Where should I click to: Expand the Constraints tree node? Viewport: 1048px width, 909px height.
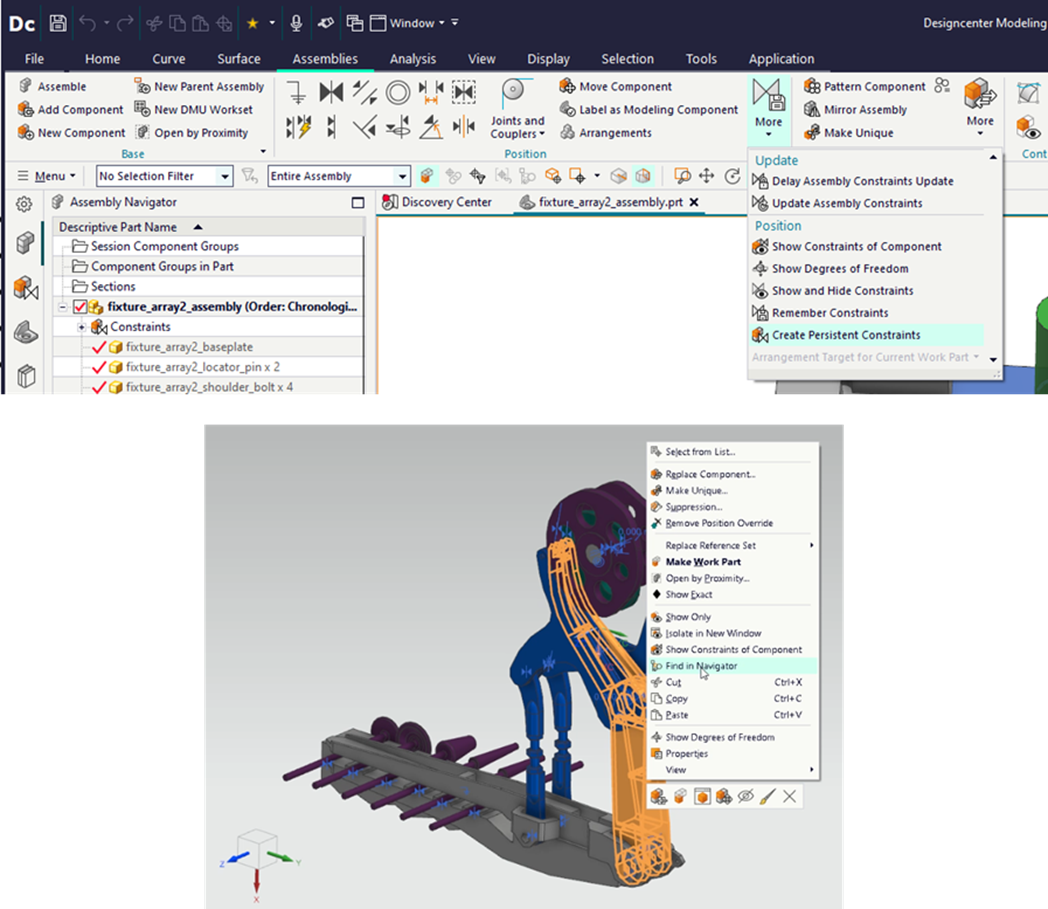tap(82, 327)
